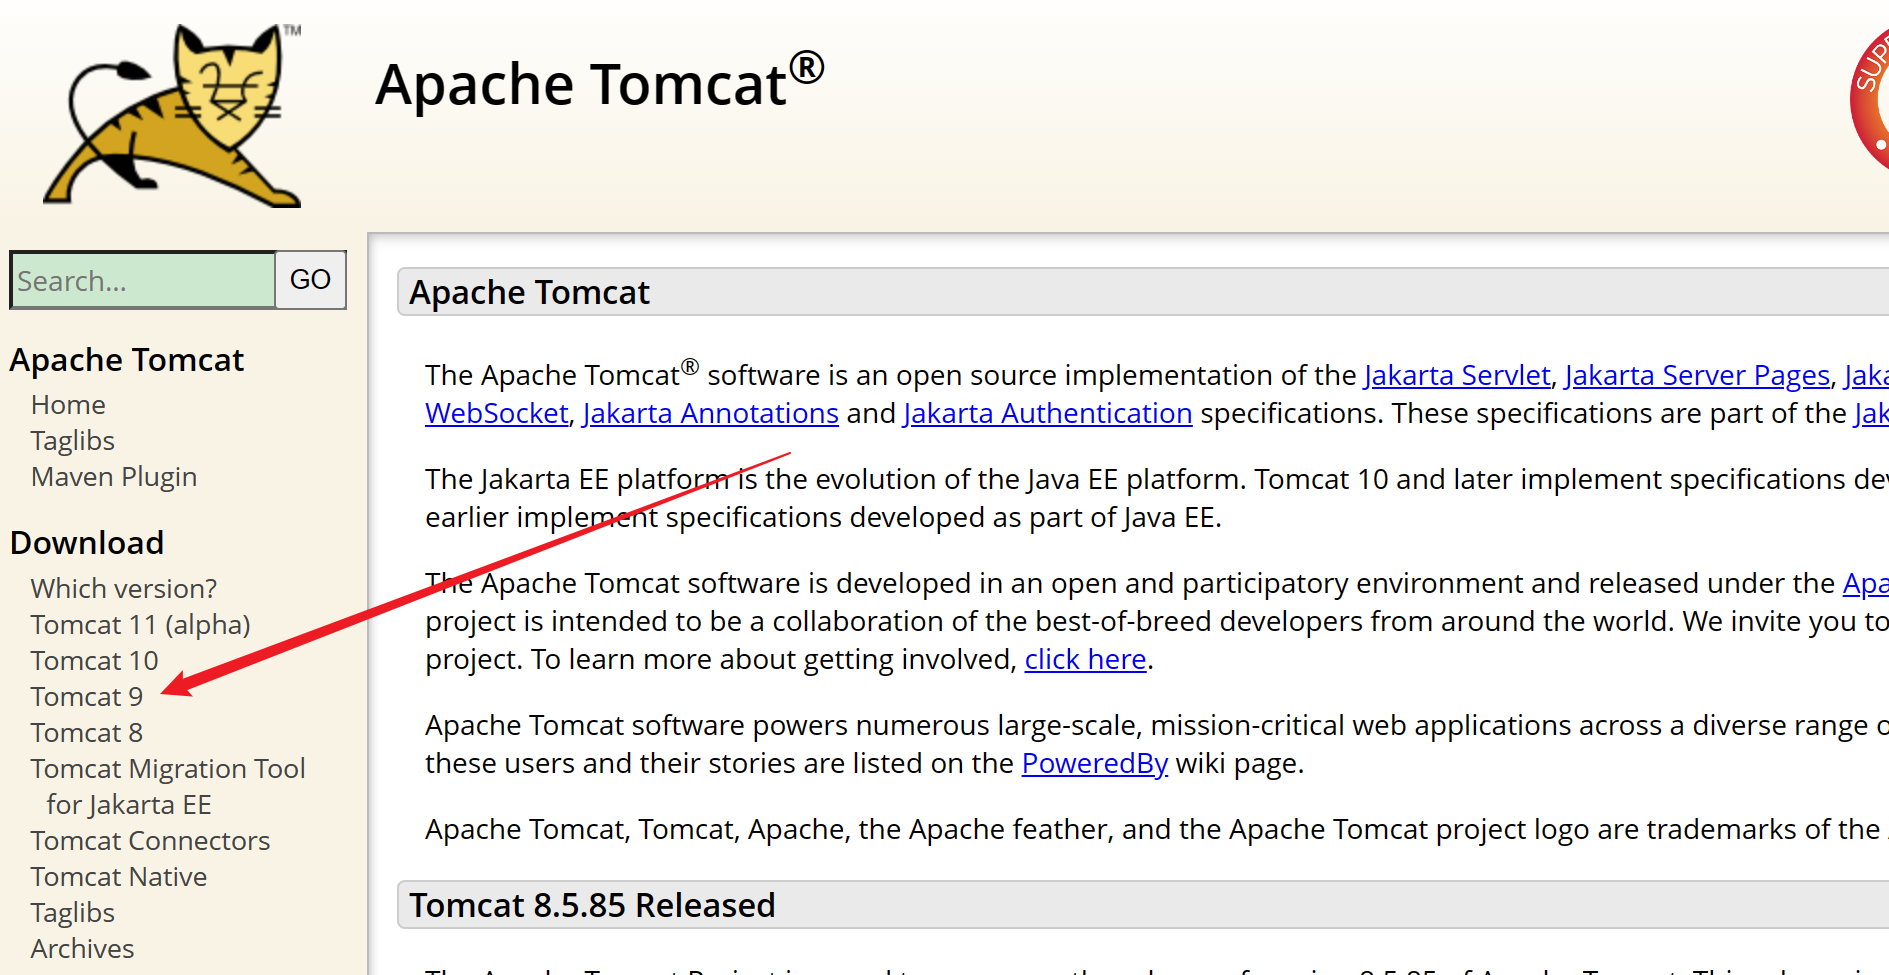Open the Jakarta Servlet specification link
The image size is (1889, 975).
[x=1457, y=375]
